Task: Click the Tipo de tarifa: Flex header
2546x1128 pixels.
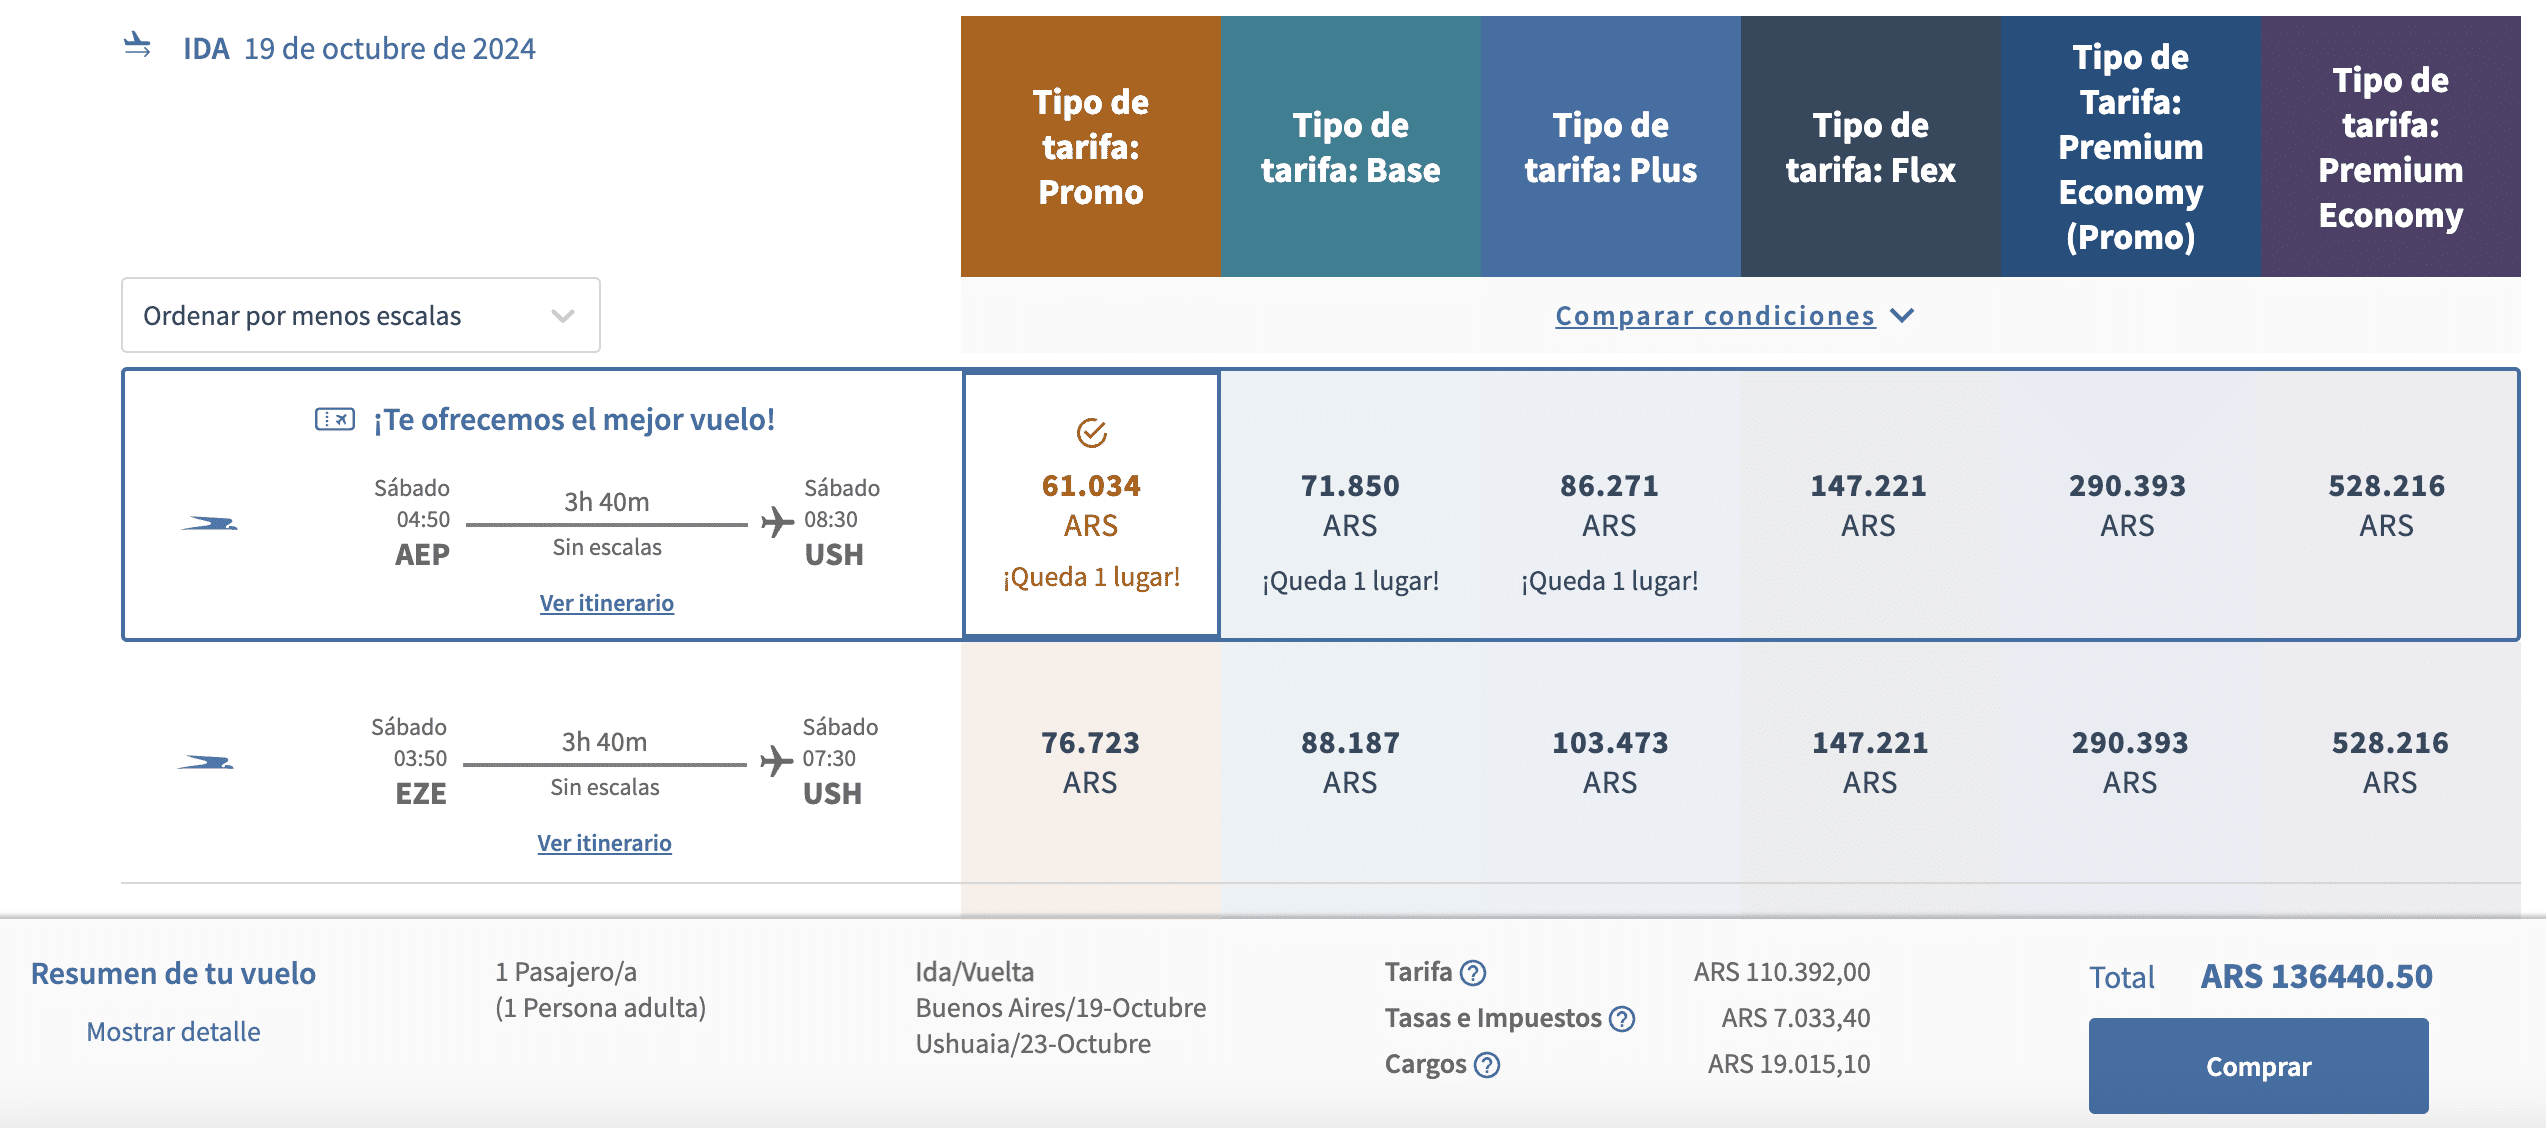Action: pyautogui.click(x=1870, y=147)
